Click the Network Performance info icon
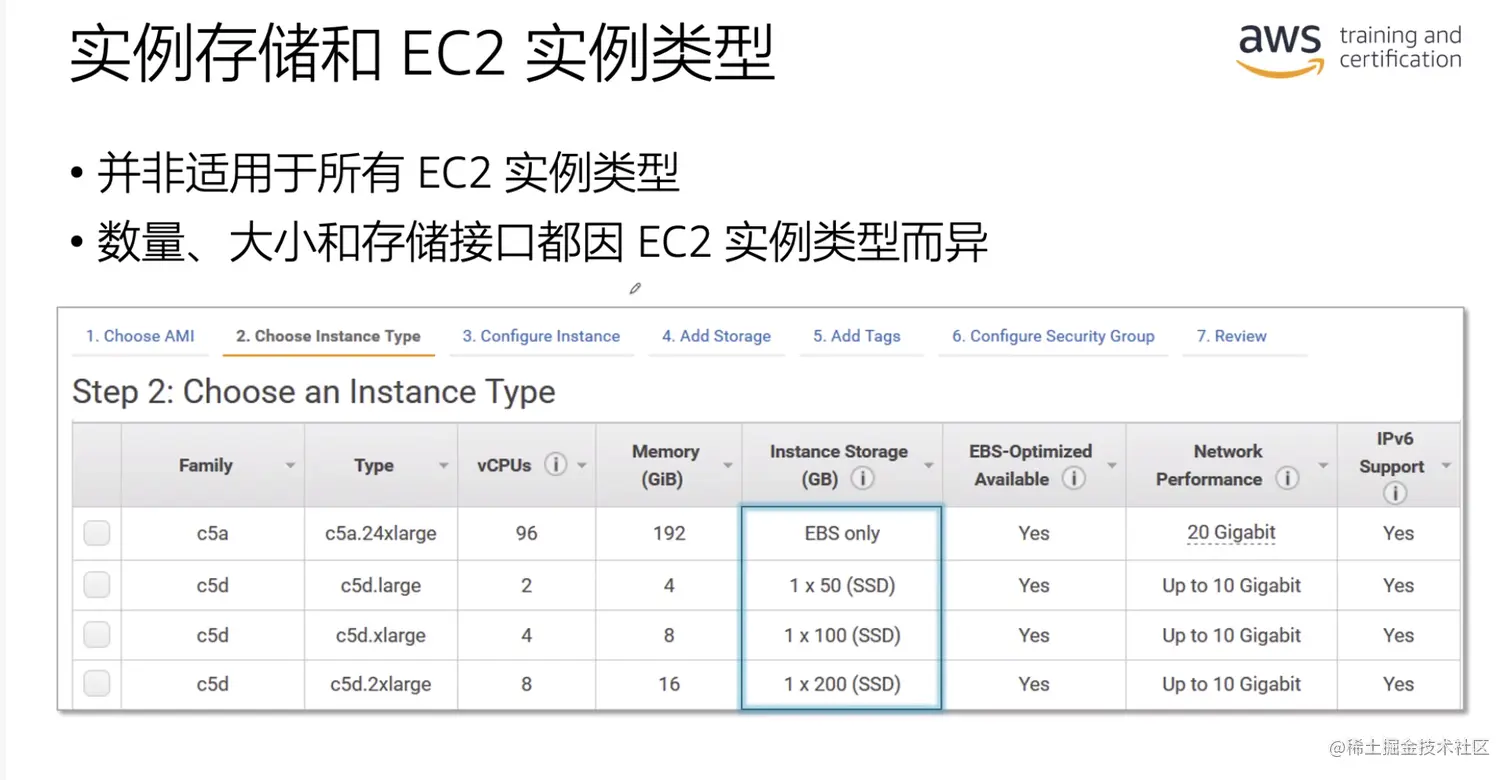Screen dimensions: 1512x780 [x=1288, y=479]
